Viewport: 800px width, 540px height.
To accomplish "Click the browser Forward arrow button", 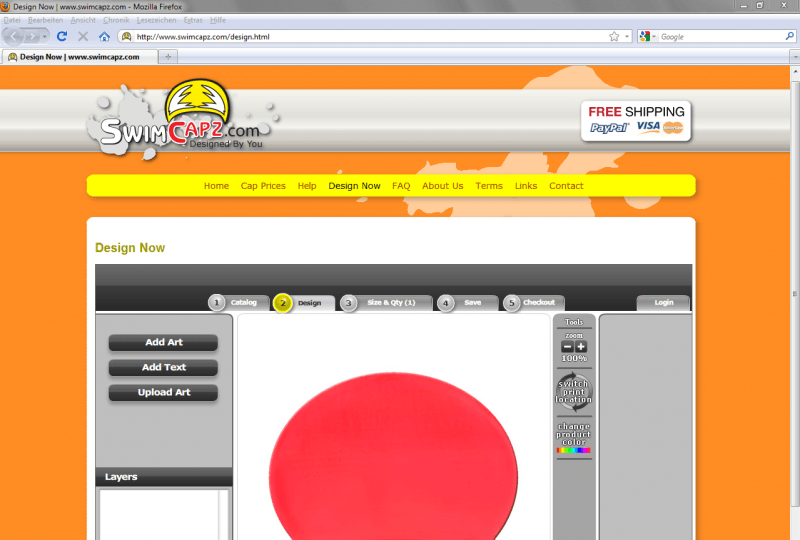I will 31,37.
